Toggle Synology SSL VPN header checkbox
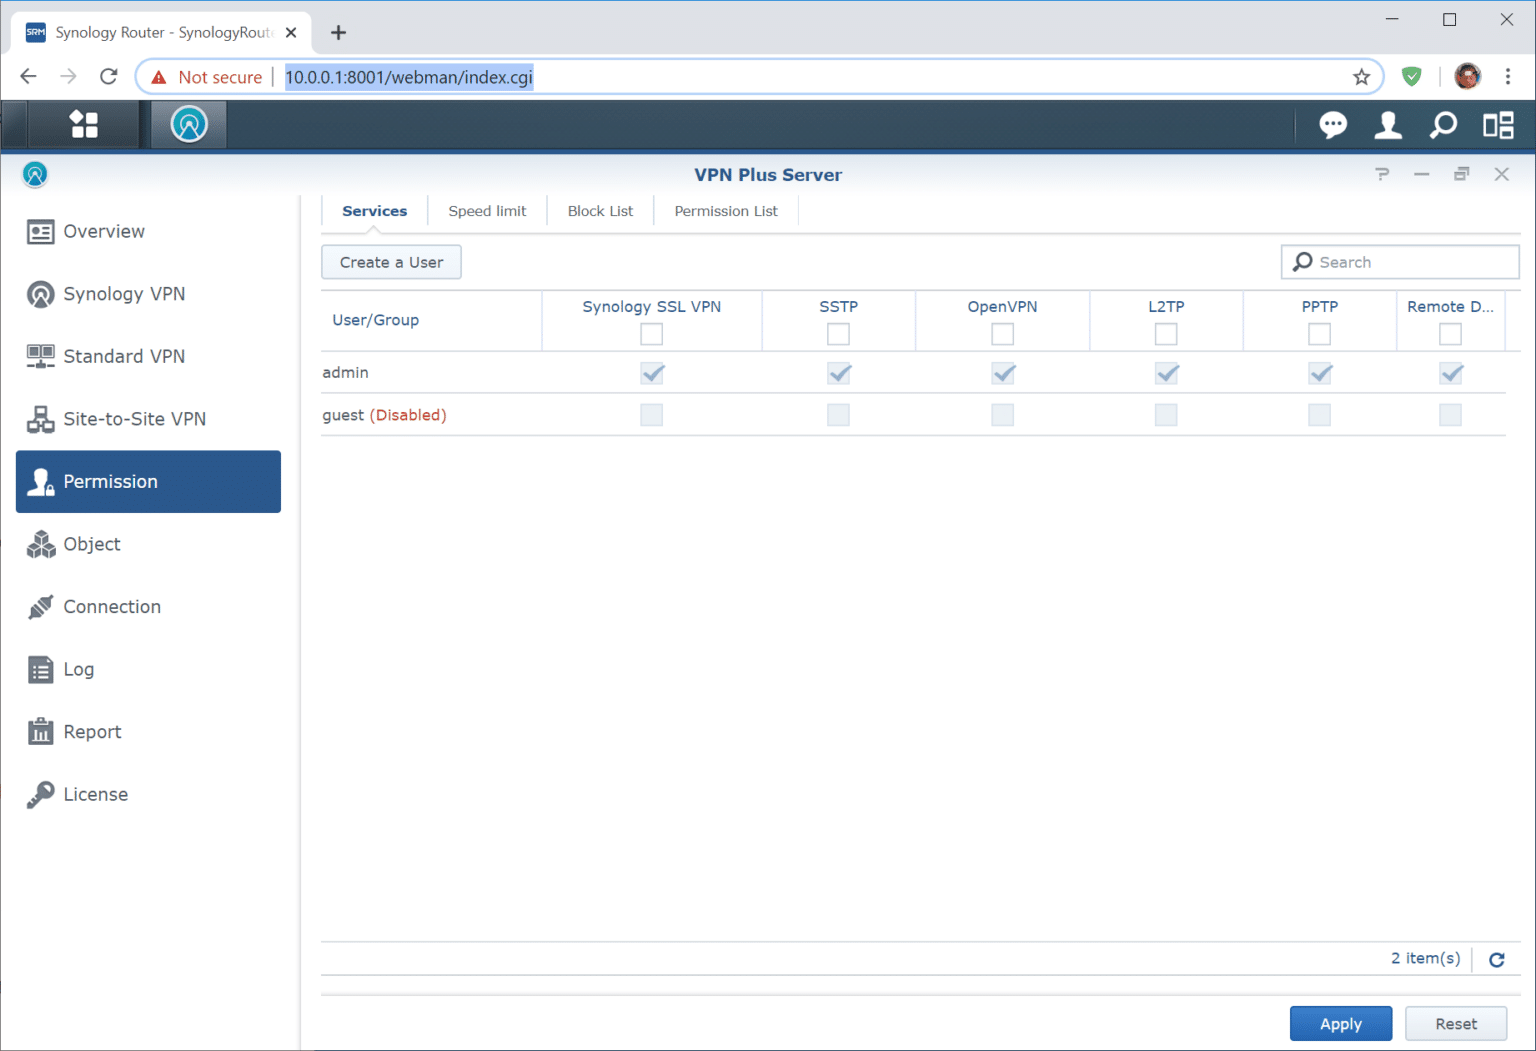 pyautogui.click(x=651, y=334)
